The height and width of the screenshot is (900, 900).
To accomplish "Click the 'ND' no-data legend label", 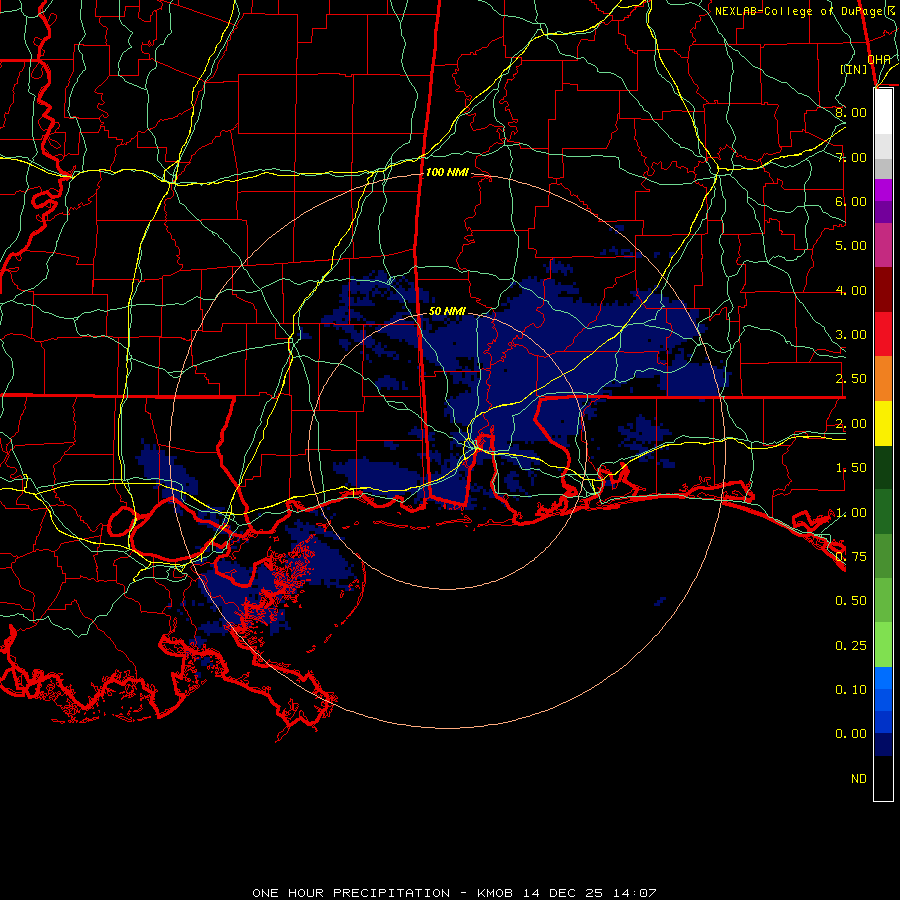I will coord(859,779).
